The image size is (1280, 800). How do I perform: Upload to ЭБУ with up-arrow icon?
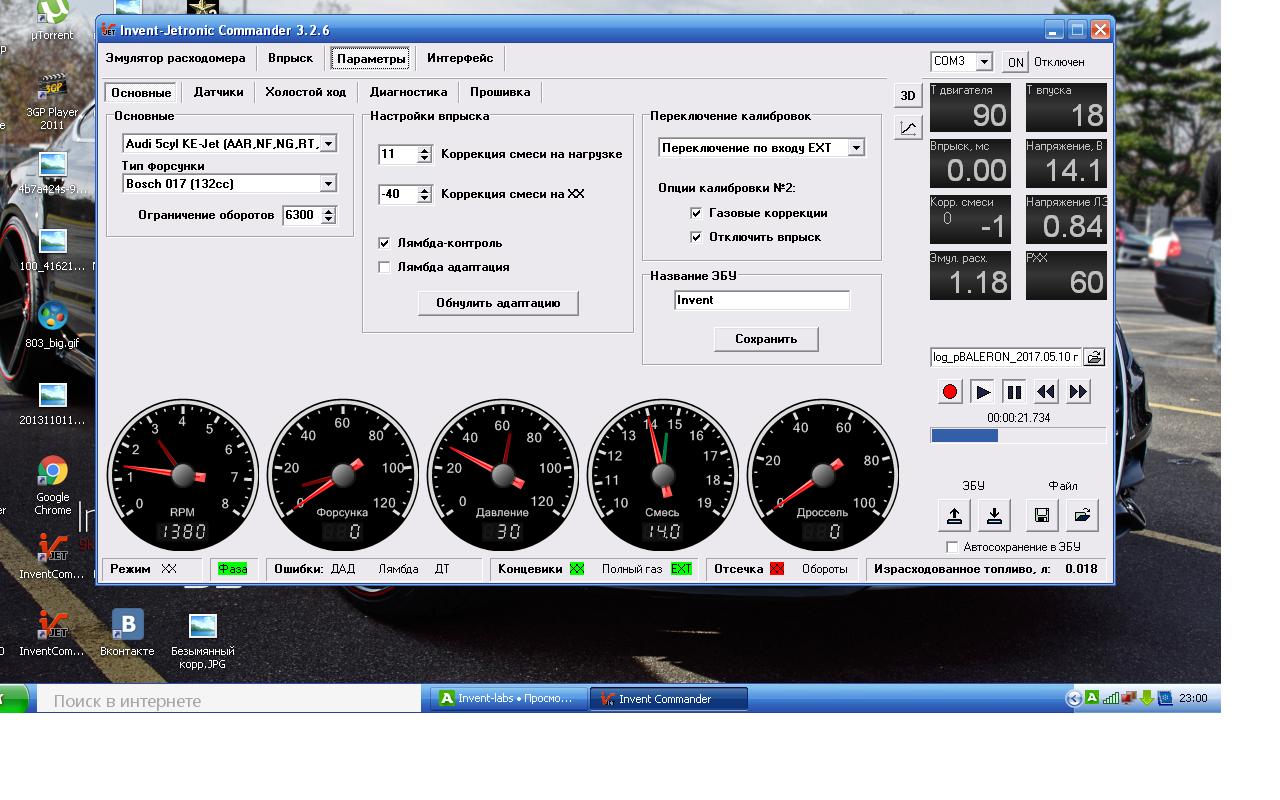pos(954,515)
